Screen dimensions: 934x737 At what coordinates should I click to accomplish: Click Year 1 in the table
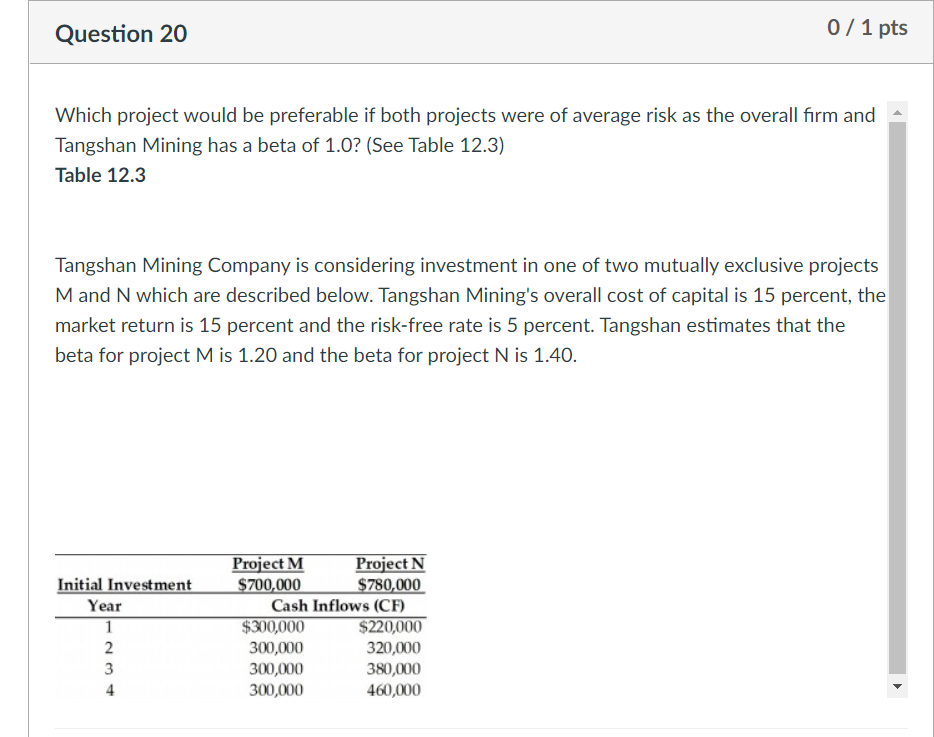(x=106, y=626)
